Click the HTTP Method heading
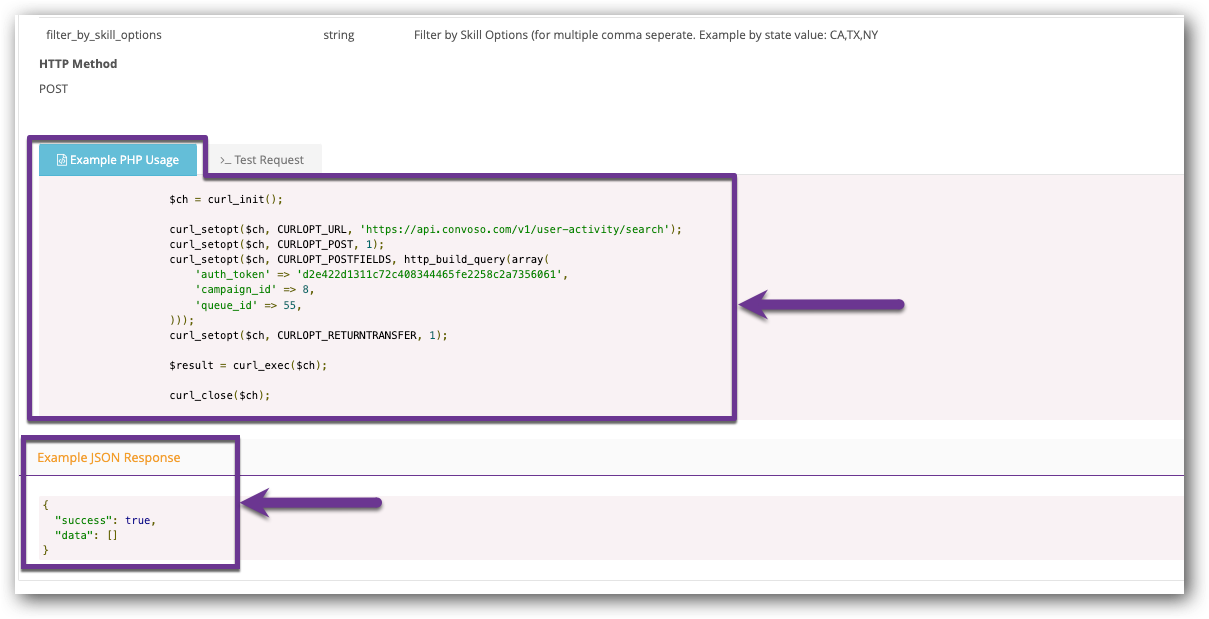This screenshot has height=619, width=1209. coord(78,64)
